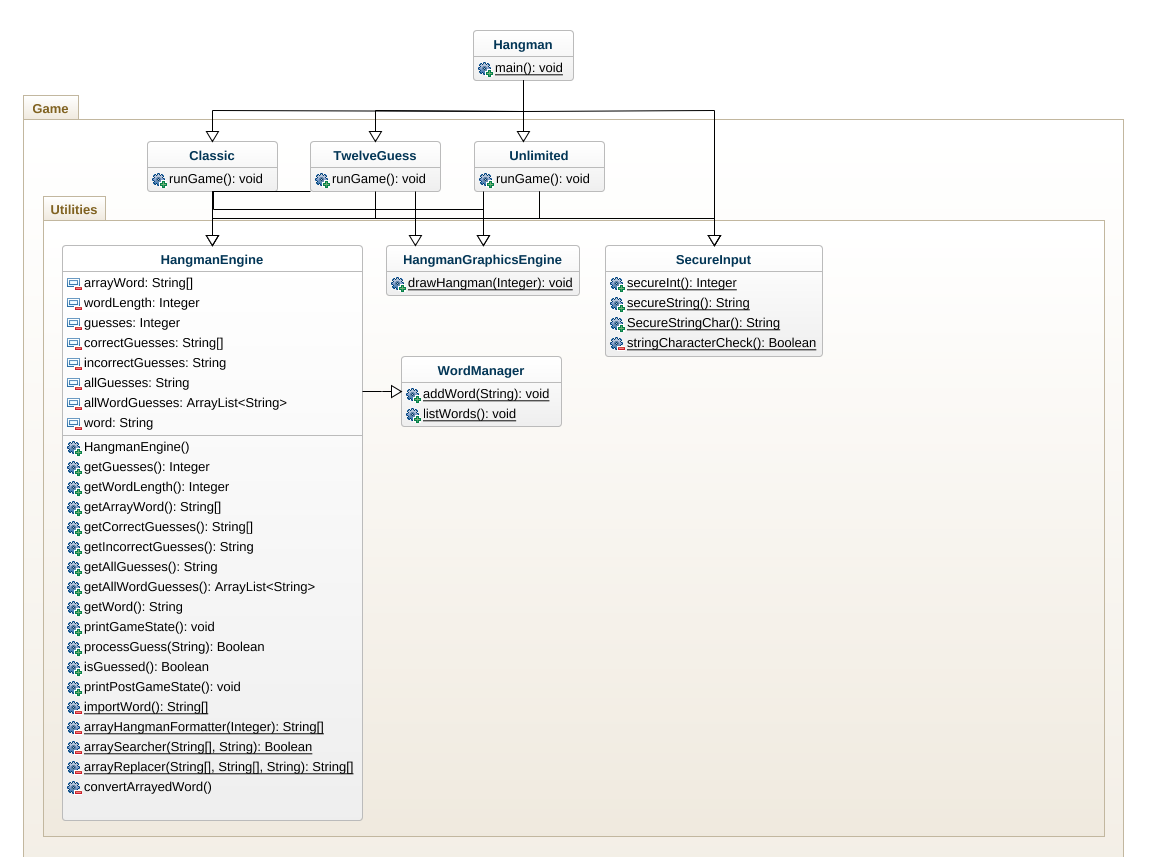Click the arrayReplacer method entry
The image size is (1150, 857).
pos(219,767)
